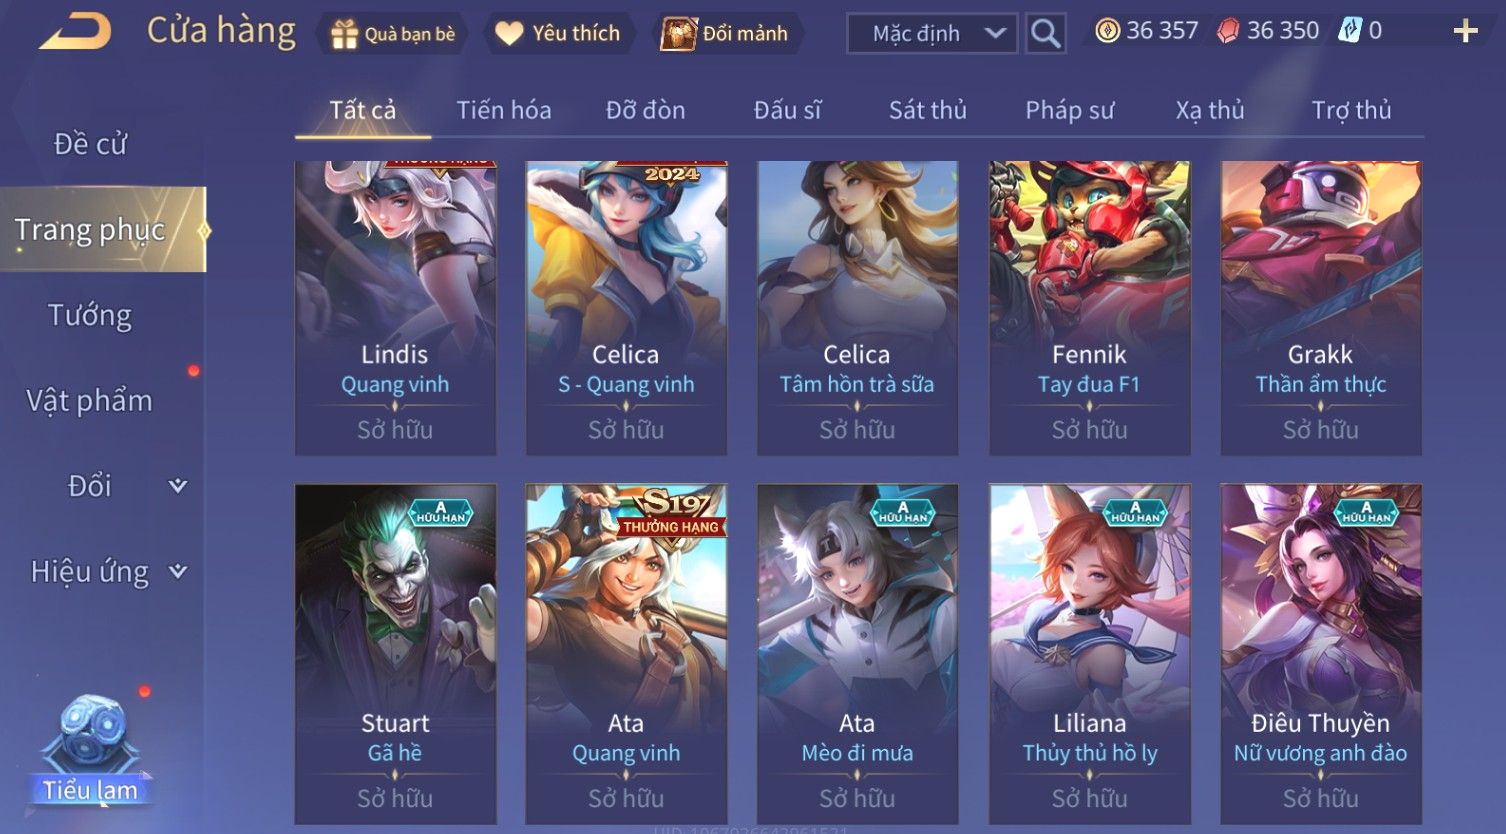Tap the red ruby currency icon
The image size is (1506, 834).
tap(1228, 31)
